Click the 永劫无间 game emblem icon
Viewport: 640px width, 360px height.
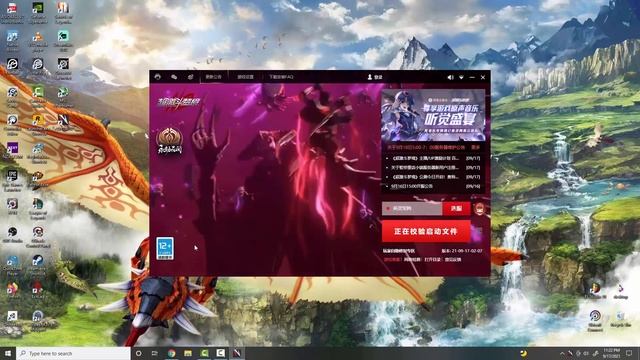click(x=169, y=140)
